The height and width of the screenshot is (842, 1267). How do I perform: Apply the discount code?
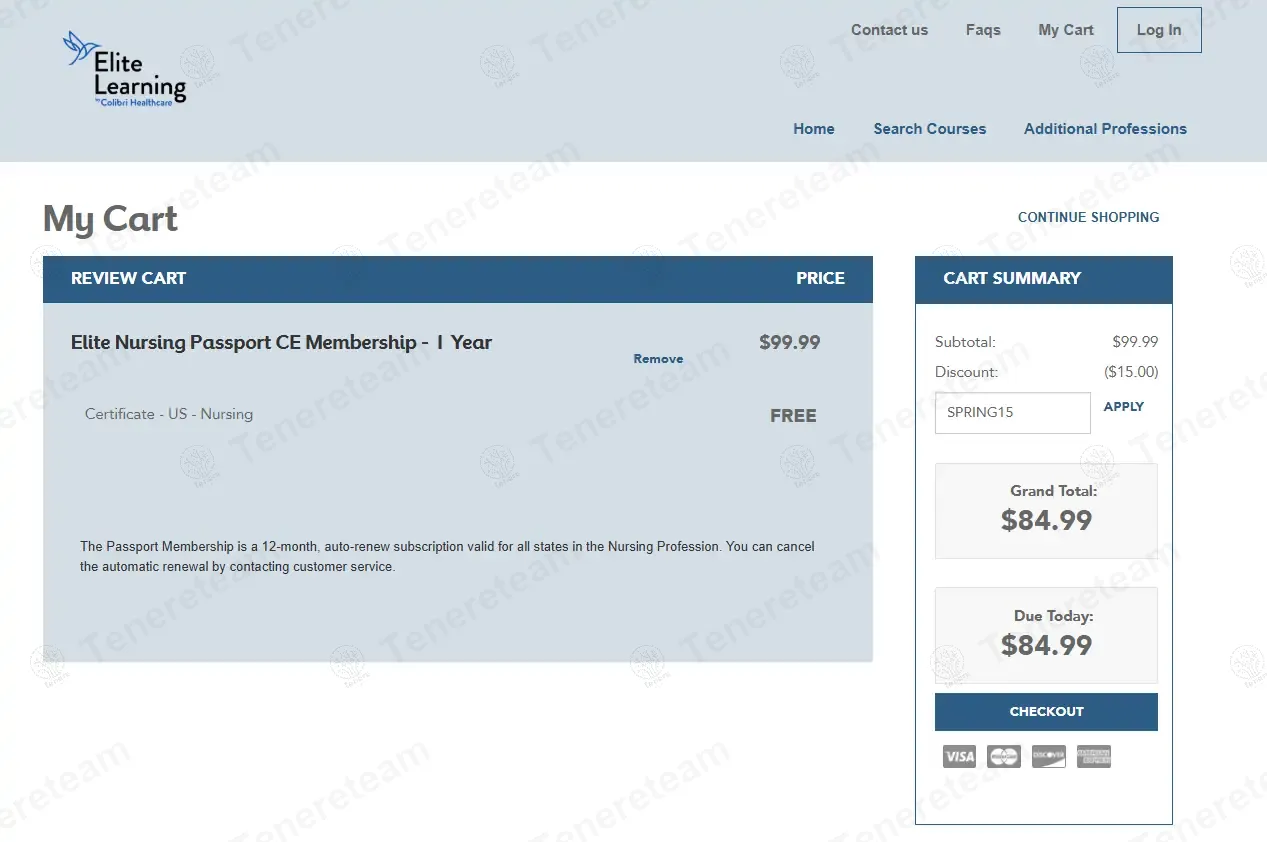click(x=1123, y=407)
